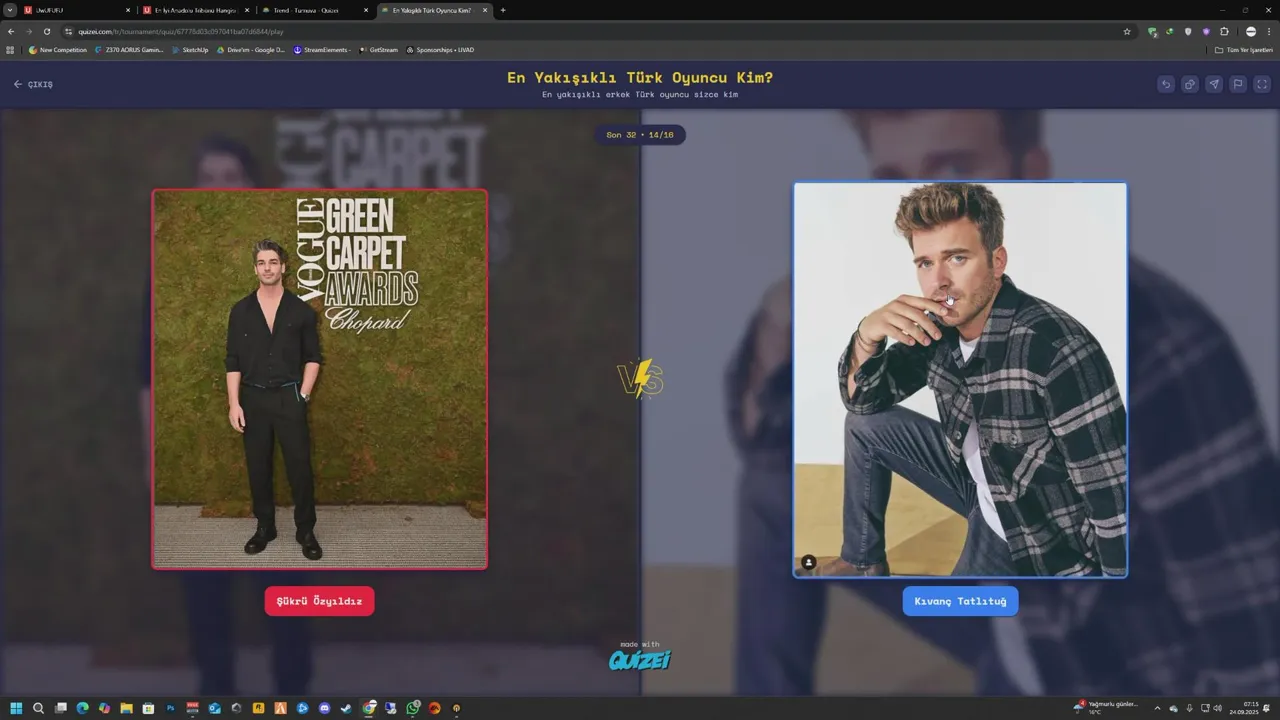The image size is (1280, 720).
Task: Close the Trend - Turnuva tab
Action: point(366,10)
